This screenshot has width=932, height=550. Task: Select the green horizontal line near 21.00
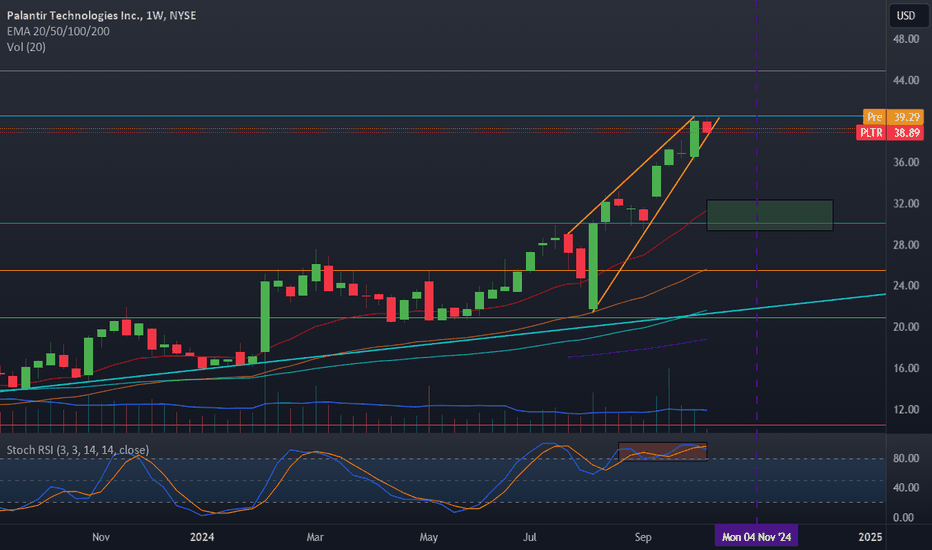(x=443, y=318)
